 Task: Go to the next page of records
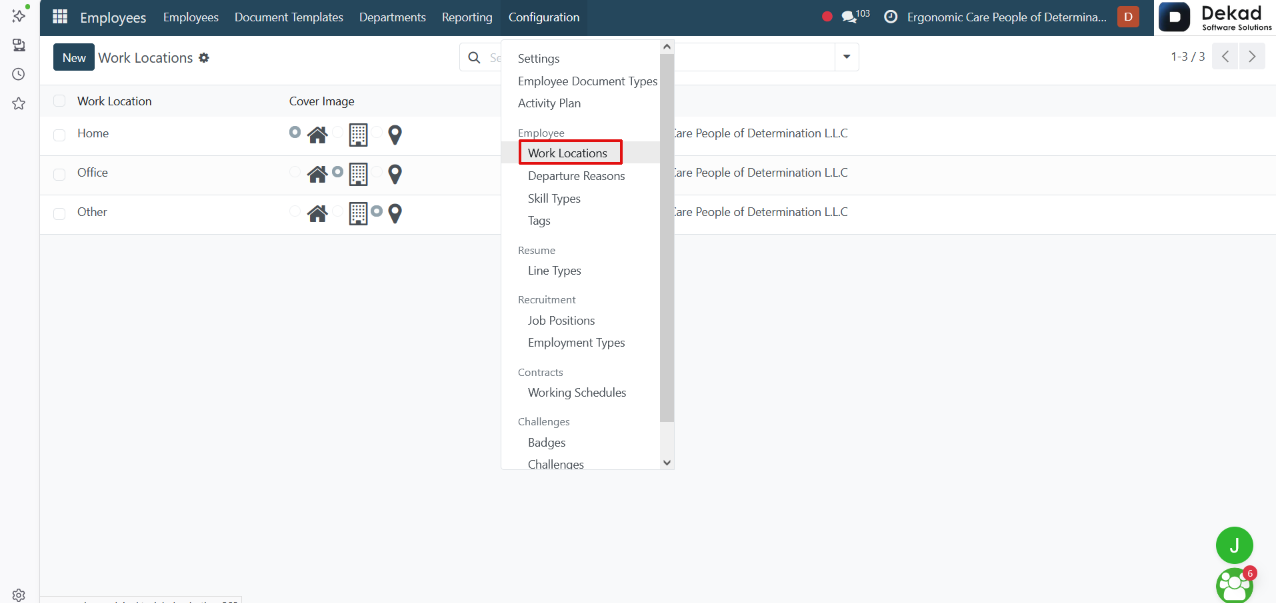1252,57
